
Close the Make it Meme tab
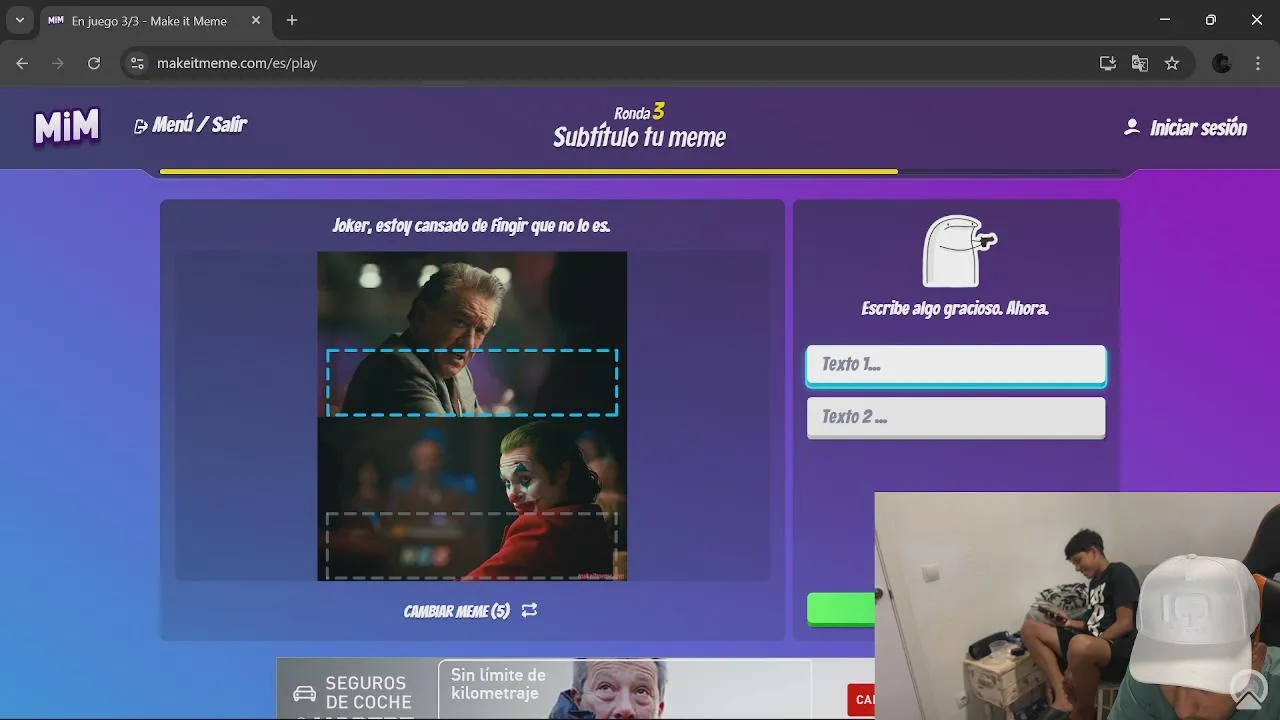(x=256, y=20)
